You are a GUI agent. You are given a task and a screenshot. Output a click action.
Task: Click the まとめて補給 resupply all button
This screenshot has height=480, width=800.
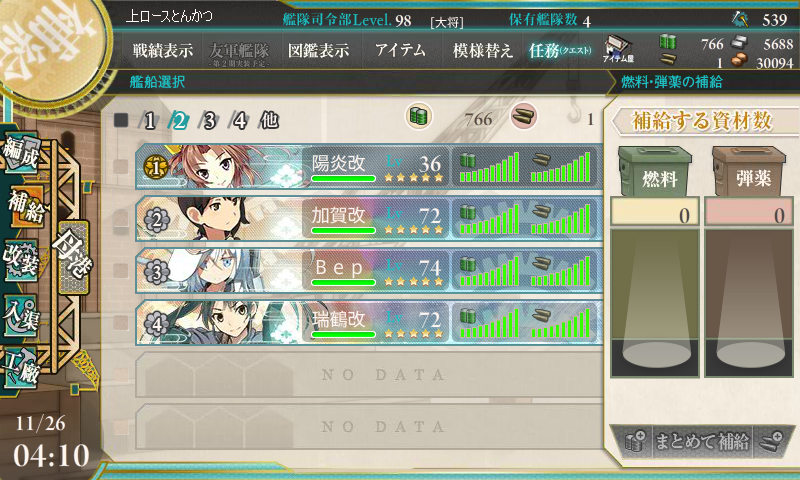click(702, 441)
